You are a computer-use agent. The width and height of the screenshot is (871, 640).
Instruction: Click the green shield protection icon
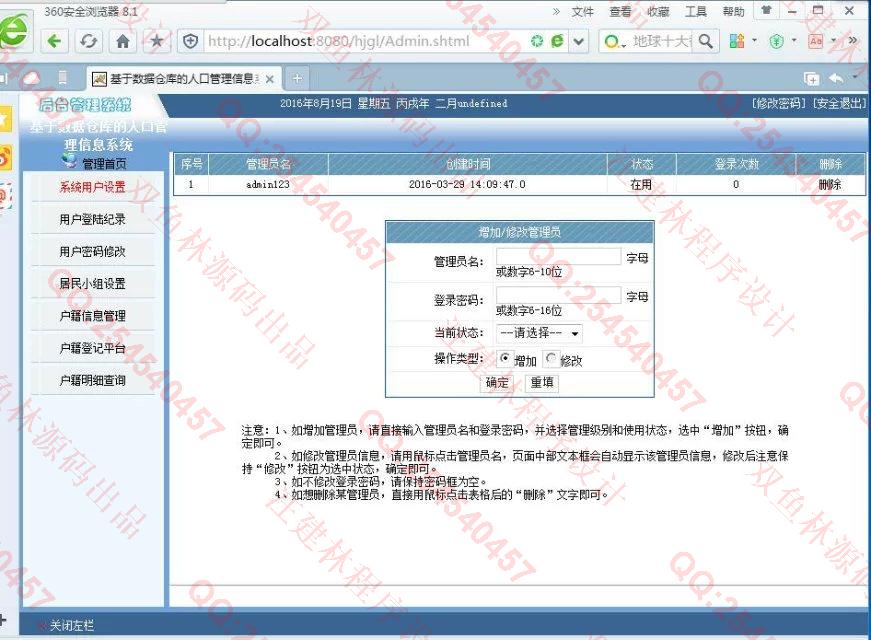click(x=776, y=41)
